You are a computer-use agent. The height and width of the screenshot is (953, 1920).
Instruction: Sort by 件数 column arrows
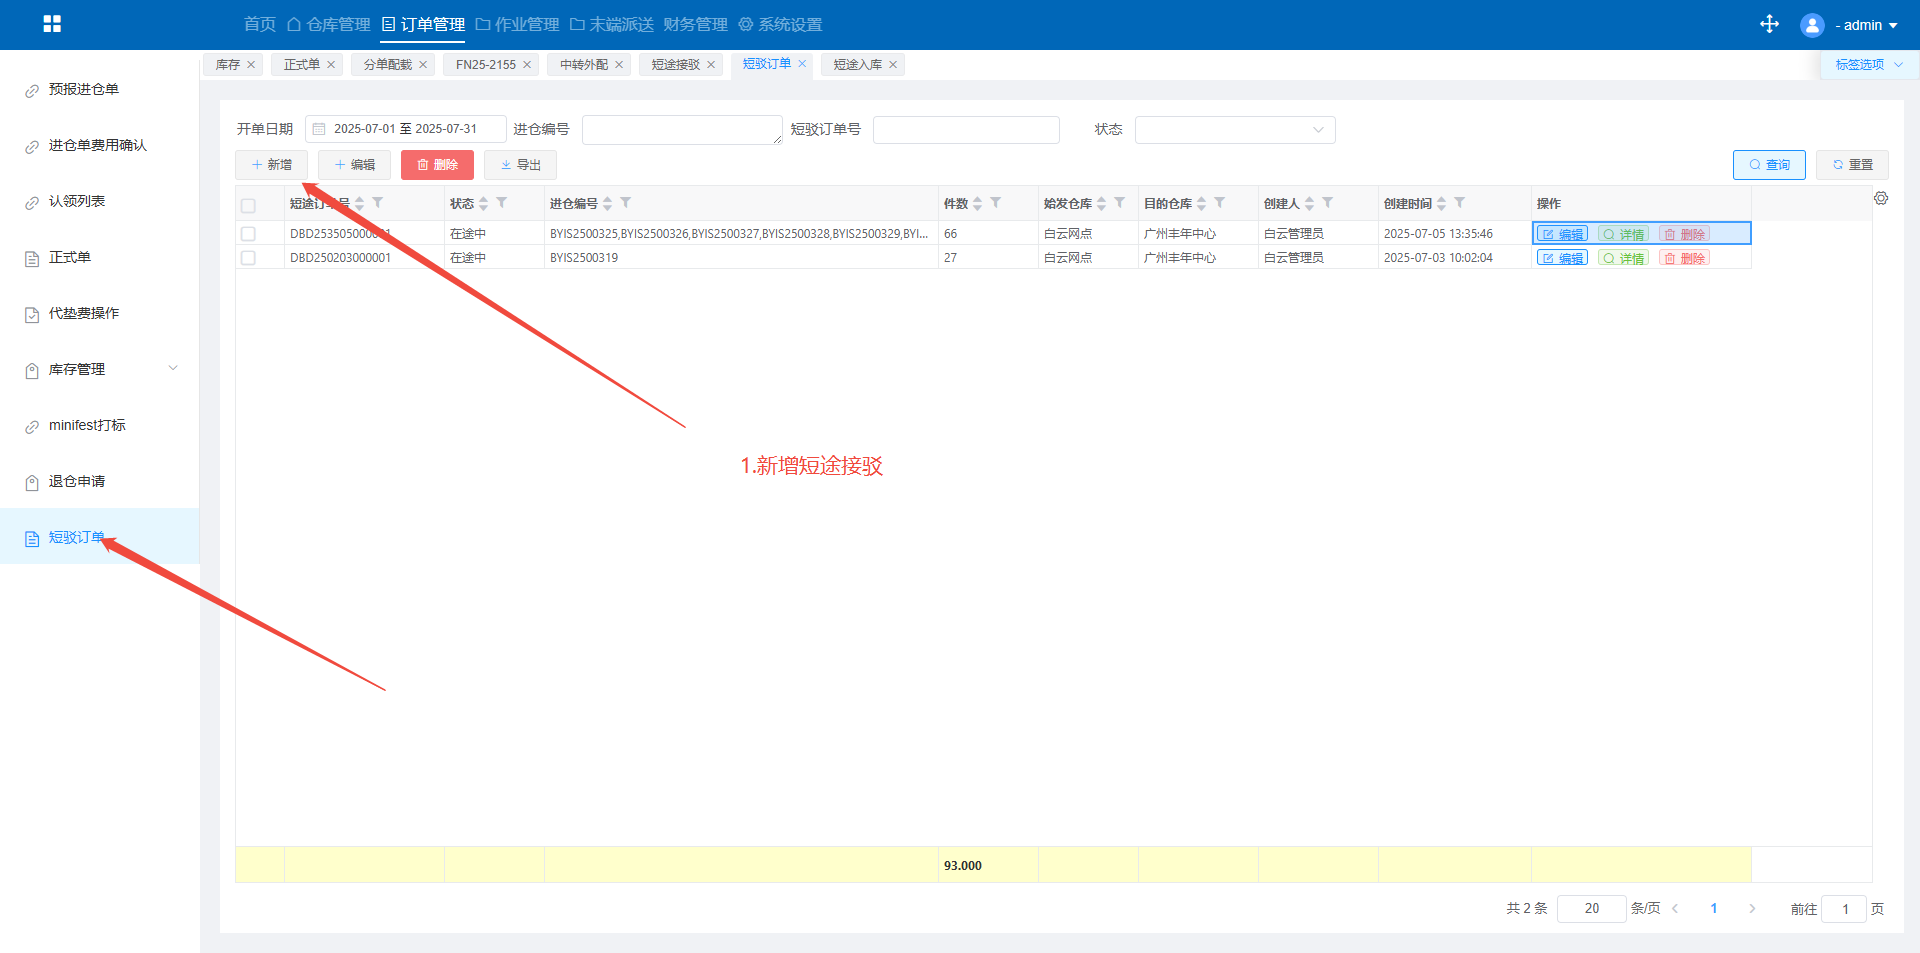(x=978, y=203)
